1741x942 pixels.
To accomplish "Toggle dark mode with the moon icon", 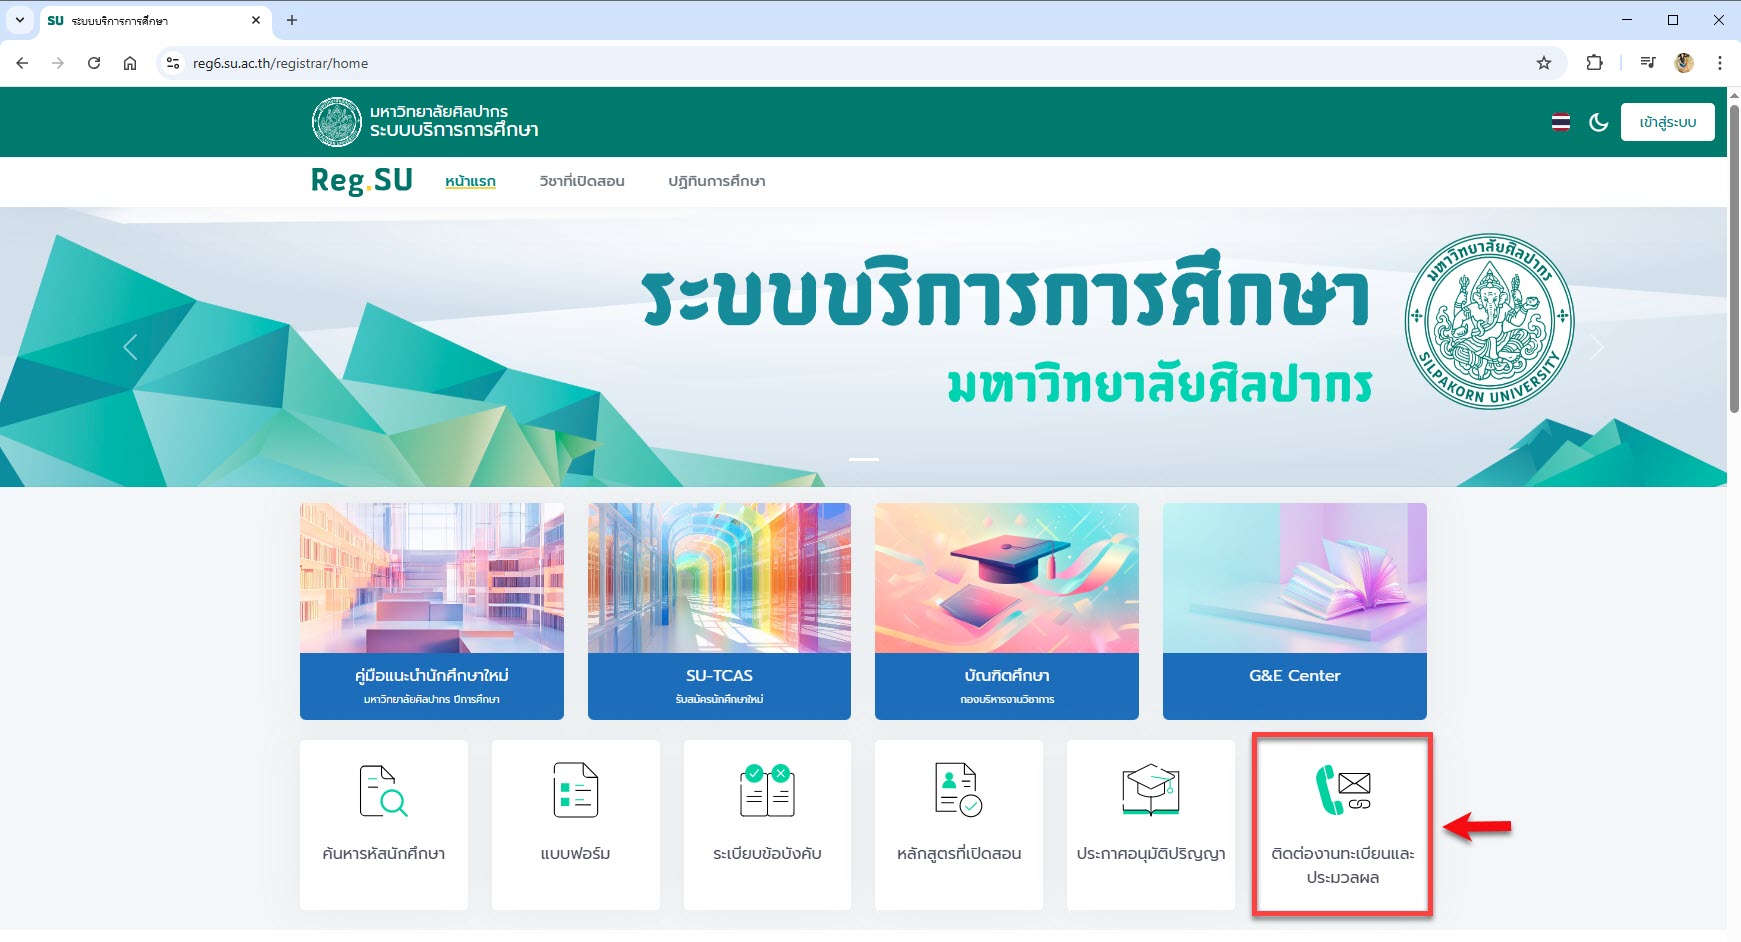I will click(x=1598, y=122).
